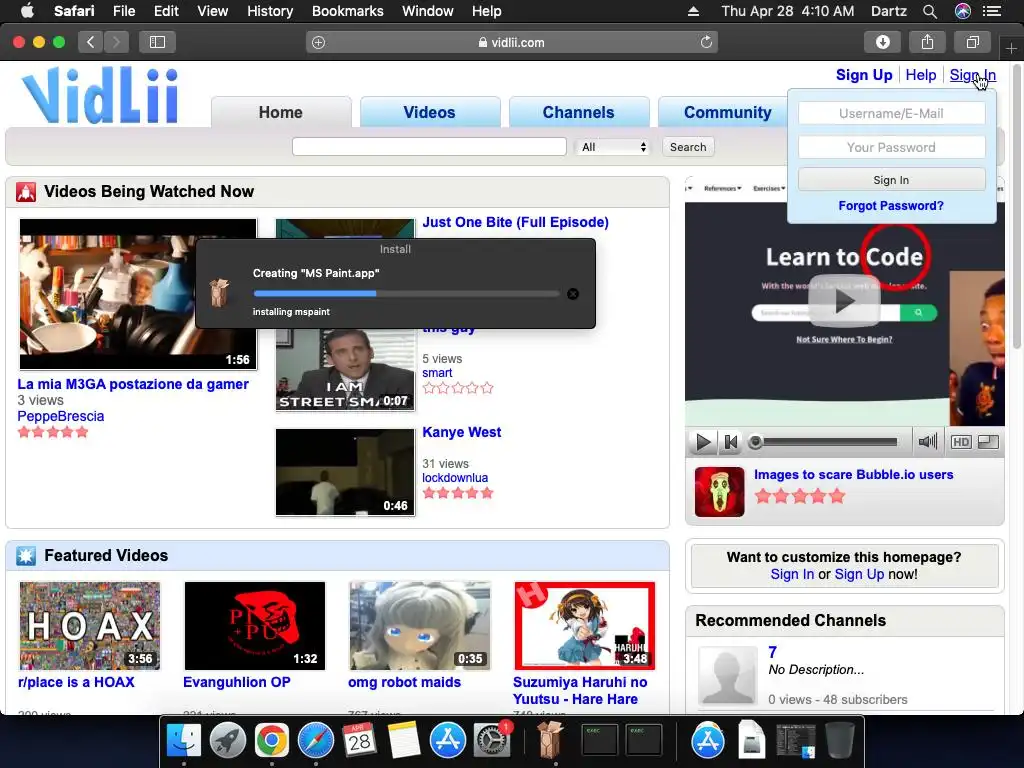Open Trash in the Dock
This screenshot has height=768, width=1024.
click(x=840, y=741)
